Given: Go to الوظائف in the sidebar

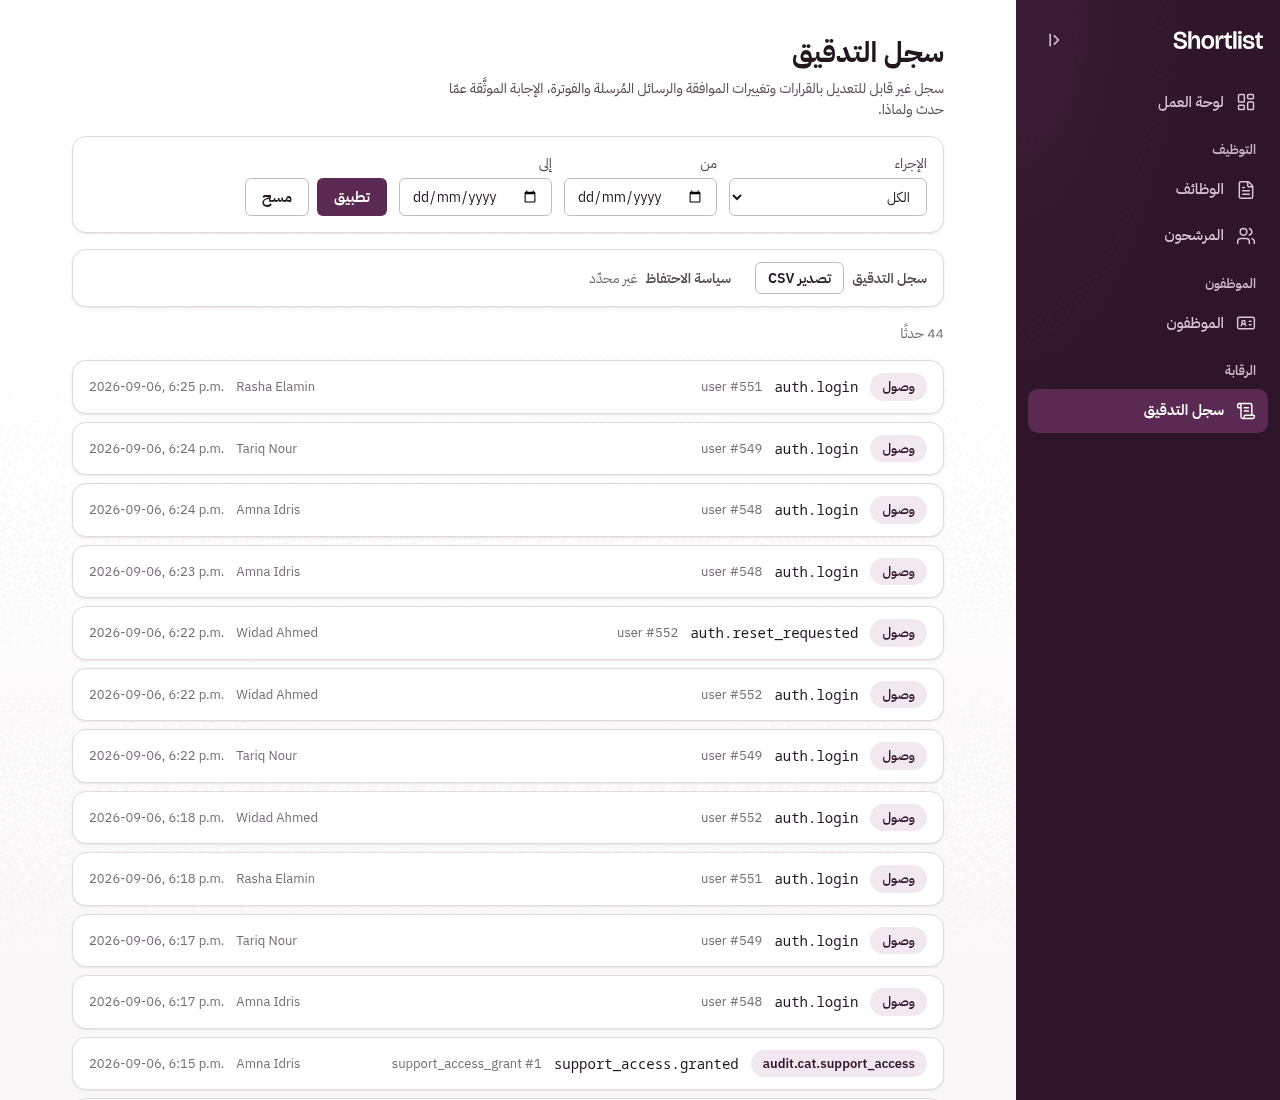Looking at the screenshot, I should click(1148, 190).
